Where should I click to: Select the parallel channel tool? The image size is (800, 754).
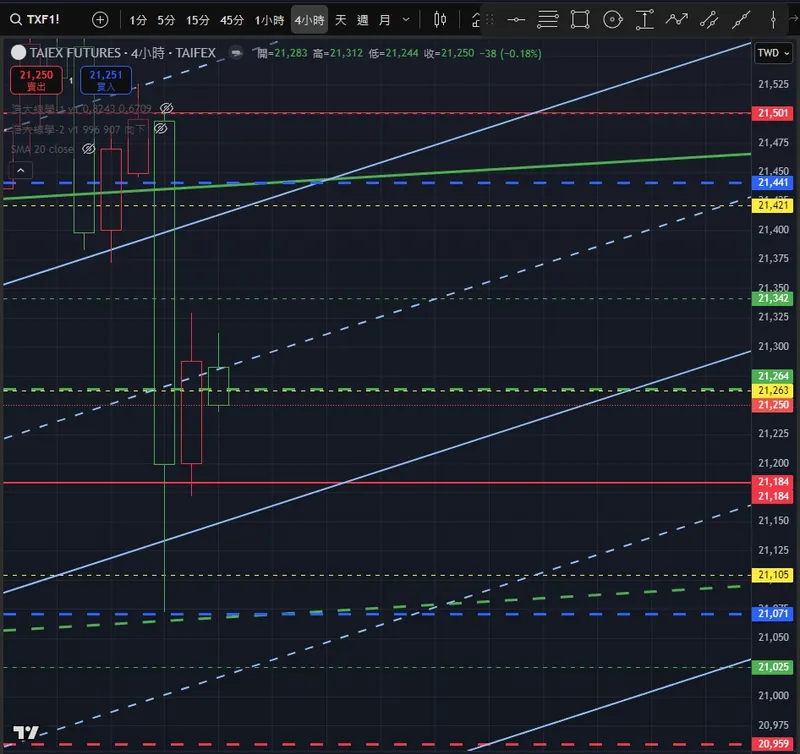[x=709, y=20]
